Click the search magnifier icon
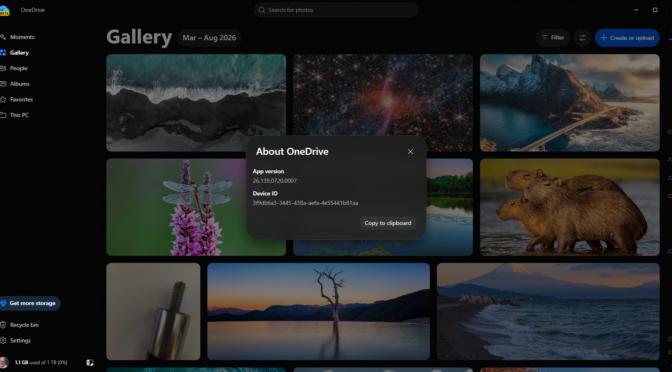The height and width of the screenshot is (372, 672). [x=261, y=10]
